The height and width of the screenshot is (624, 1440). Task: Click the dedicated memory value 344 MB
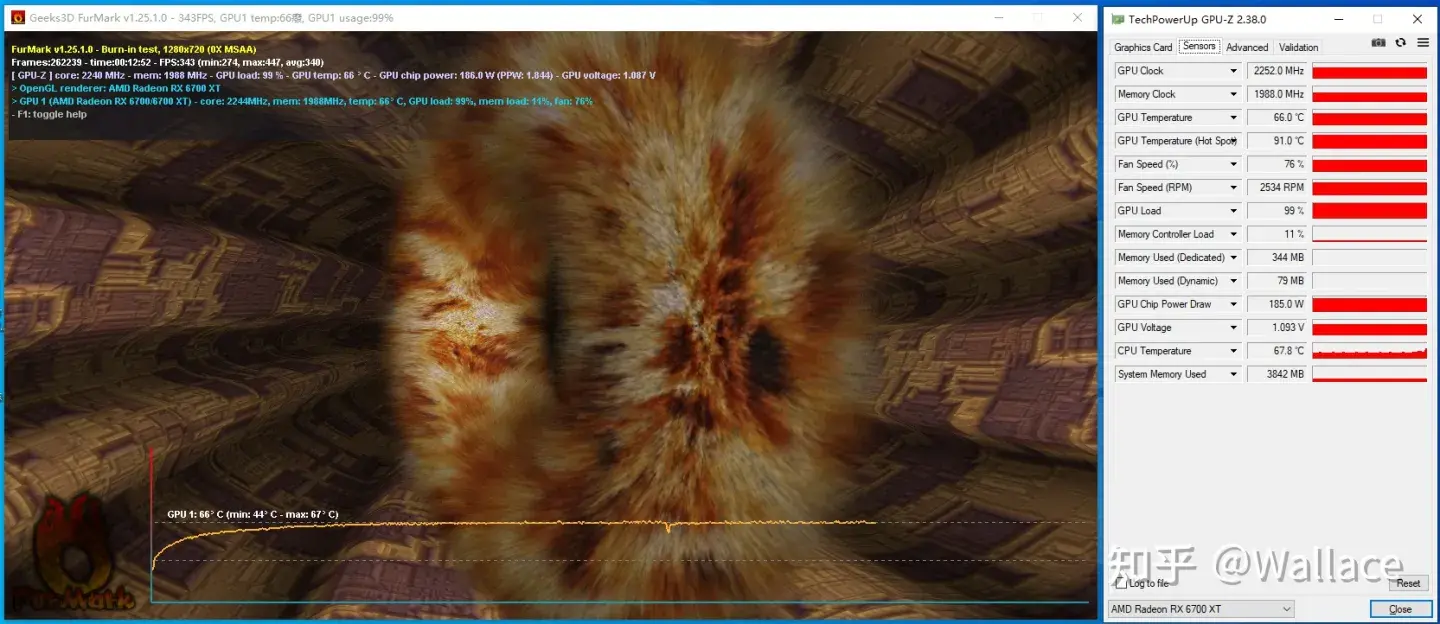1277,258
